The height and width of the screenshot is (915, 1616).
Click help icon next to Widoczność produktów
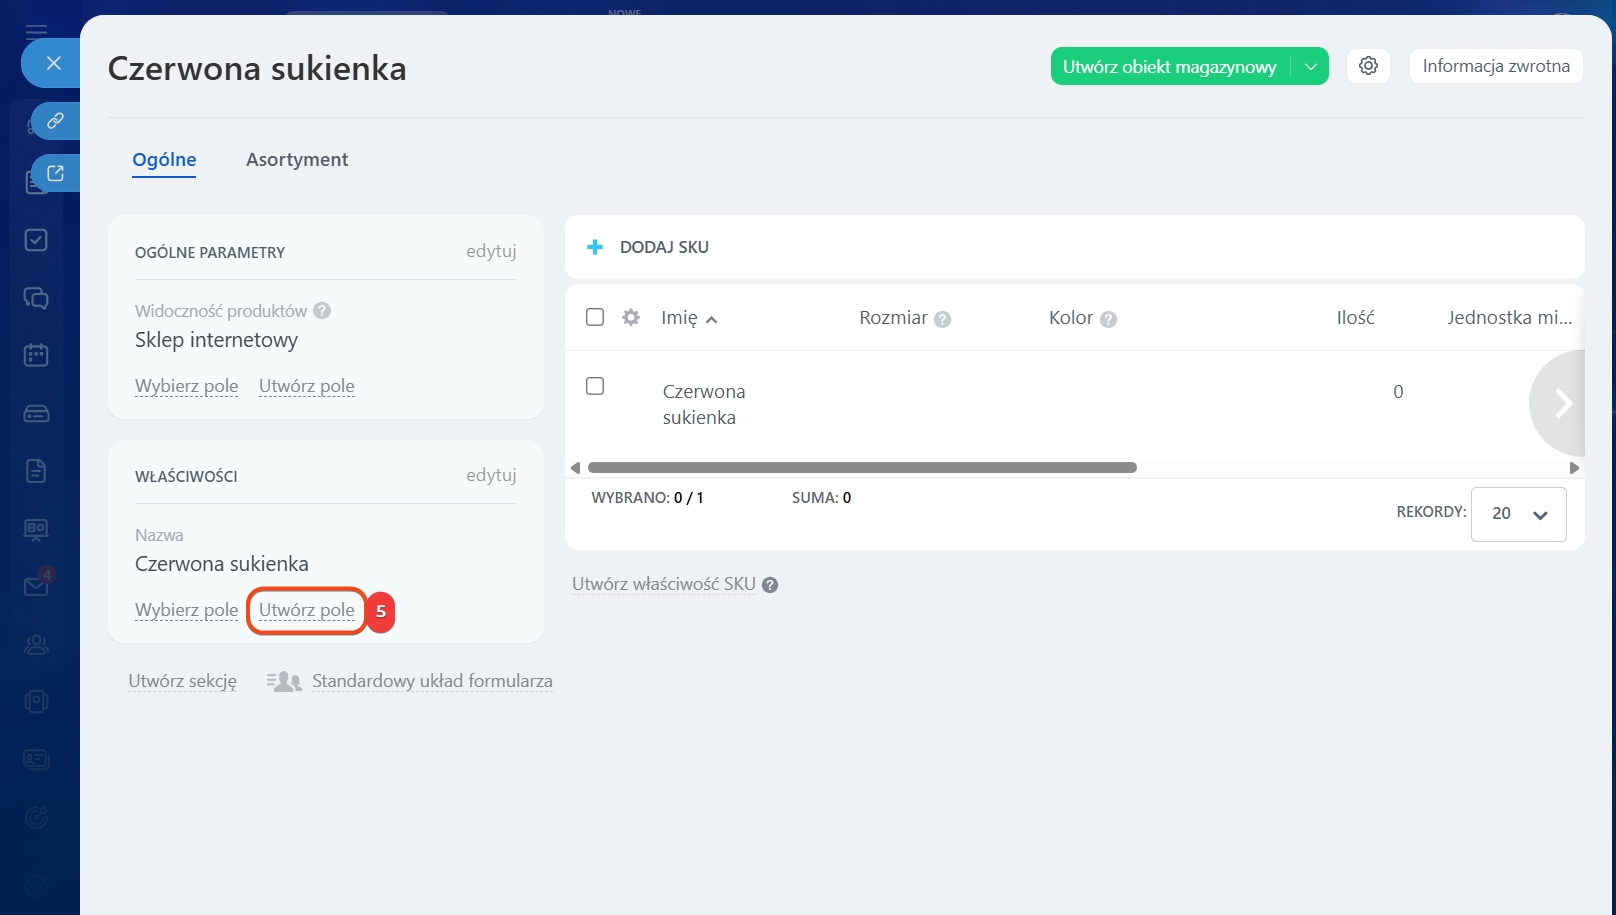[322, 311]
